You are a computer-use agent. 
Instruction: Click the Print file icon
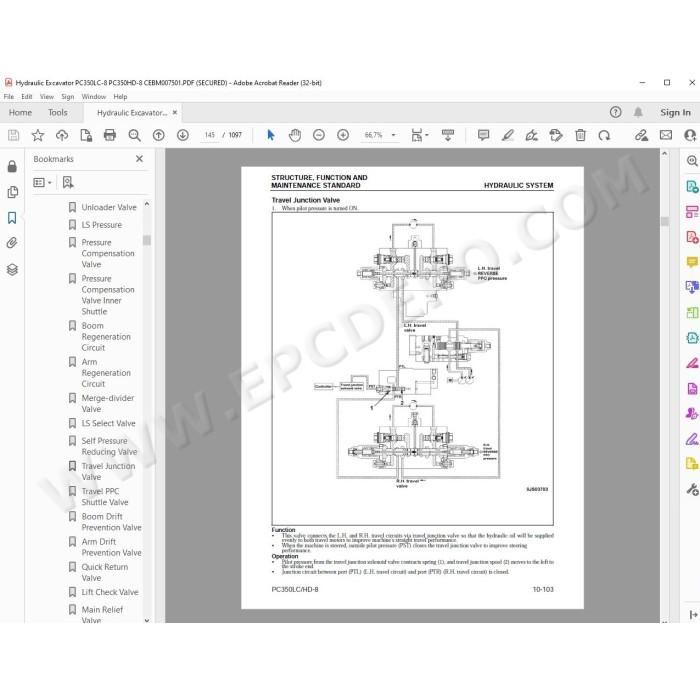[x=109, y=135]
